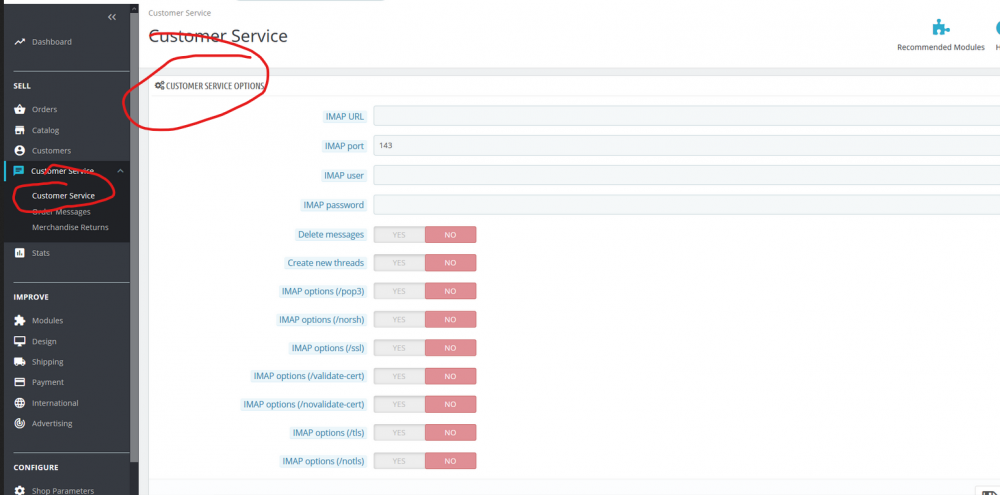Viewport: 1000px width, 495px height.
Task: Click the IMAP user input field
Action: pos(686,175)
